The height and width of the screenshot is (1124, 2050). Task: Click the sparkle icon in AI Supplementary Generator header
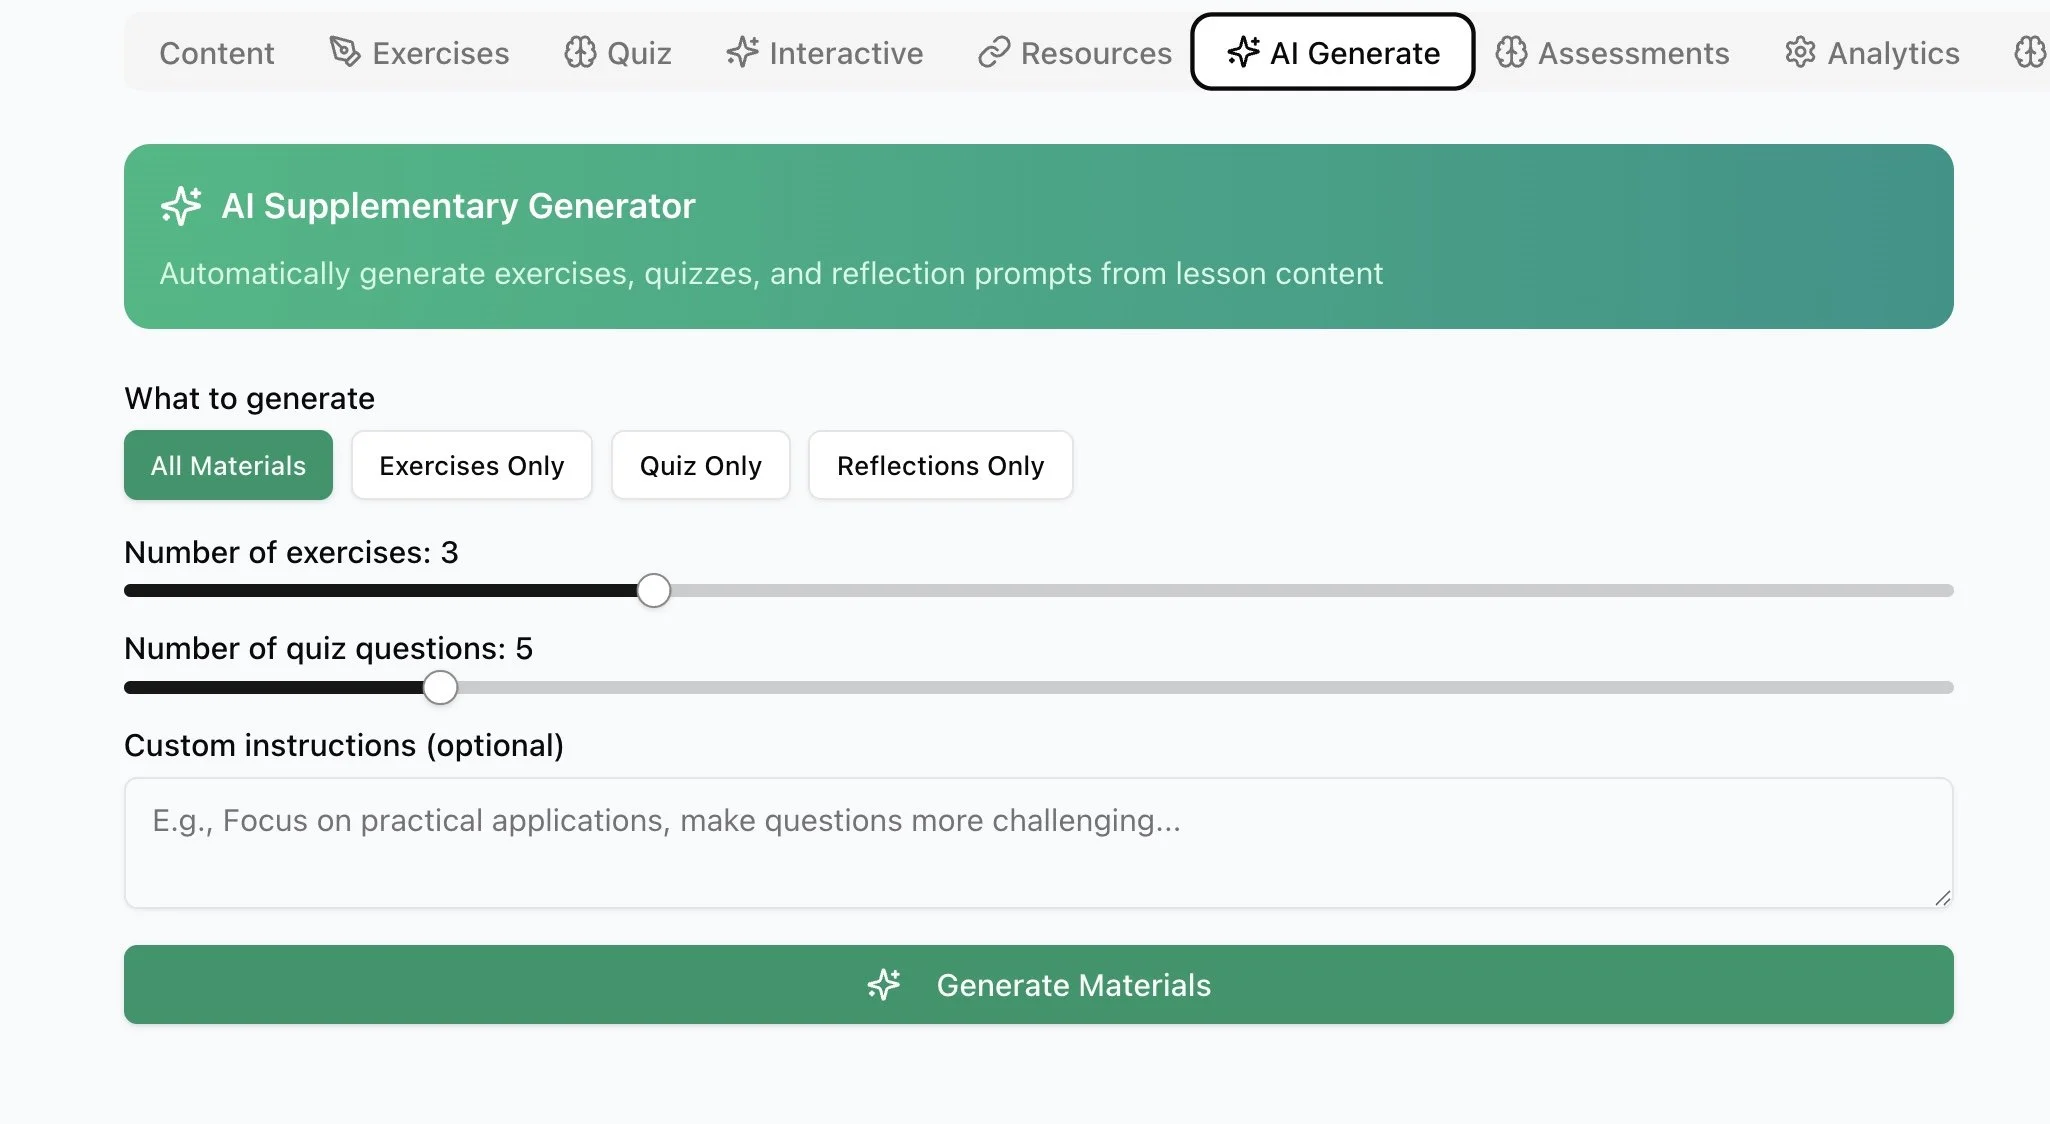[181, 206]
